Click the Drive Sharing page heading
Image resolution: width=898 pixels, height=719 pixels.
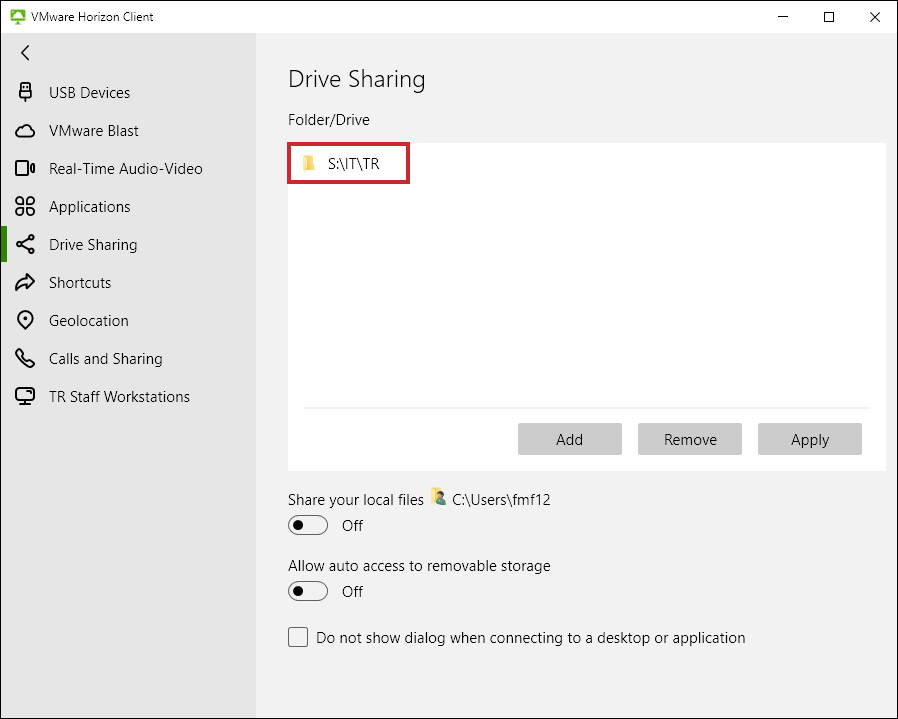coord(357,79)
